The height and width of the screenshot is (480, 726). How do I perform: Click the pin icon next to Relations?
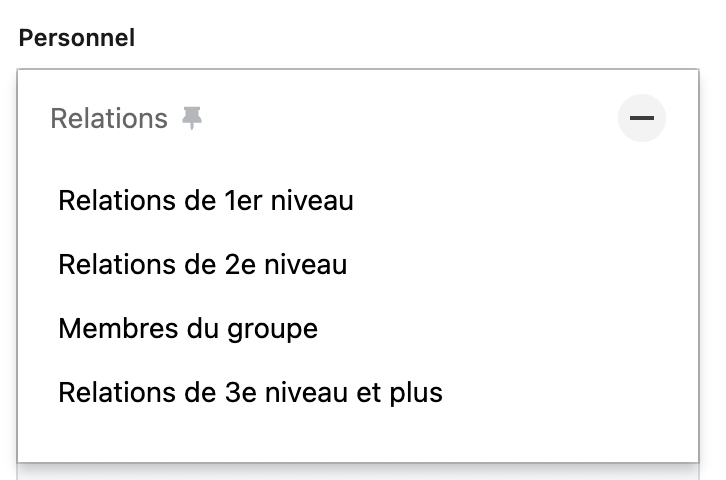tap(192, 118)
